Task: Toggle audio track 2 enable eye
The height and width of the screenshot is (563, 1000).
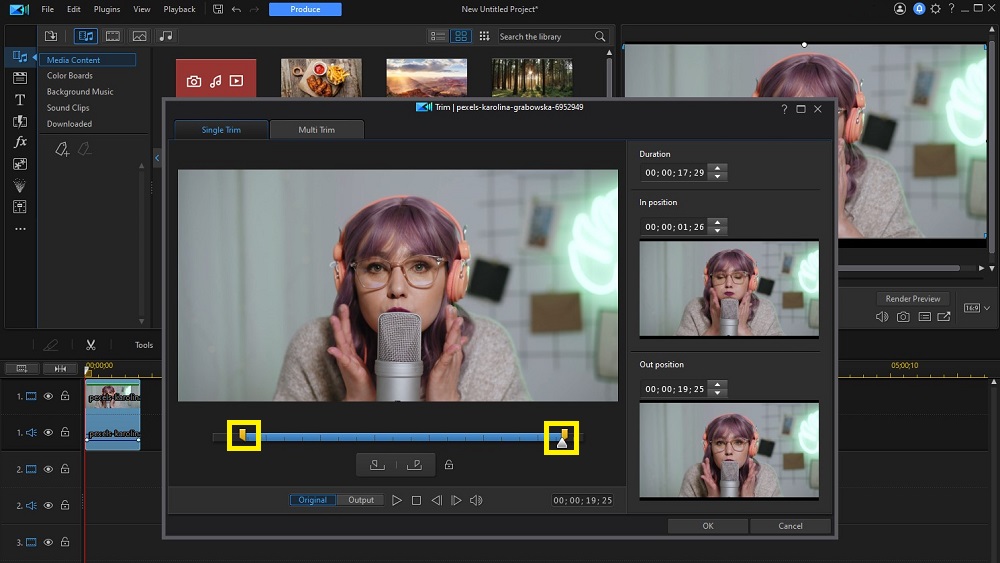Action: coord(48,506)
